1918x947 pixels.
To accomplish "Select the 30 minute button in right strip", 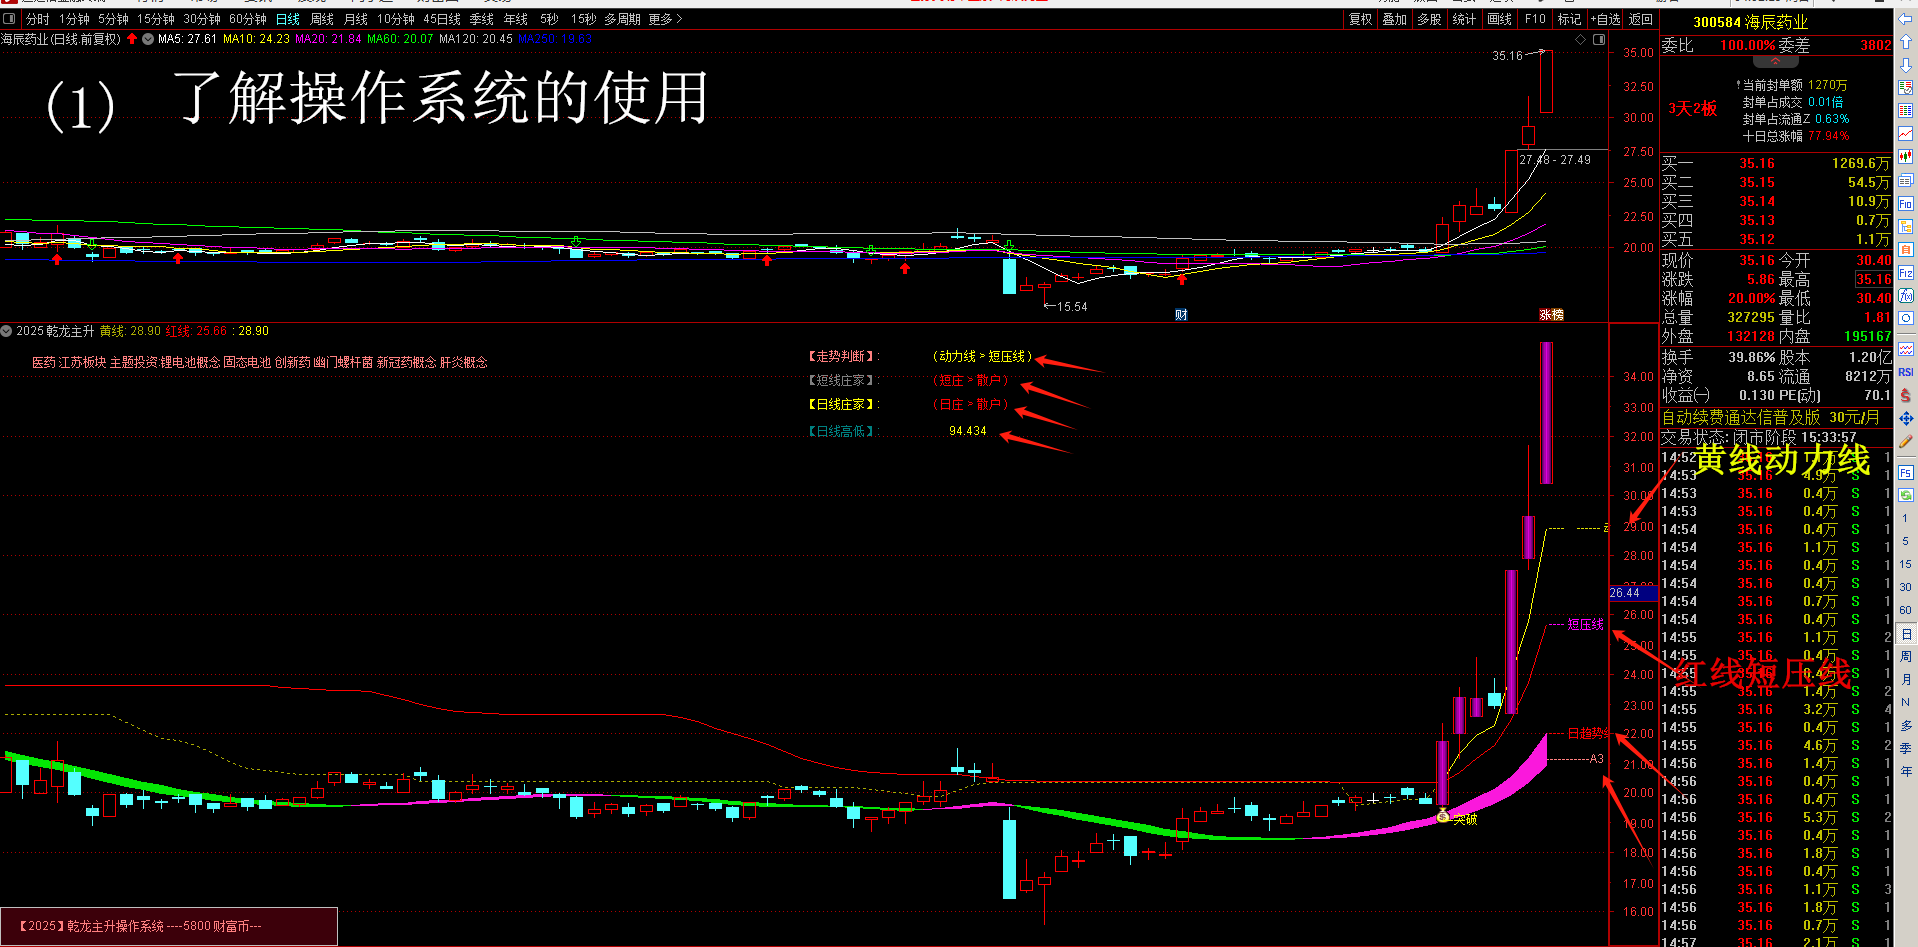I will point(1906,587).
